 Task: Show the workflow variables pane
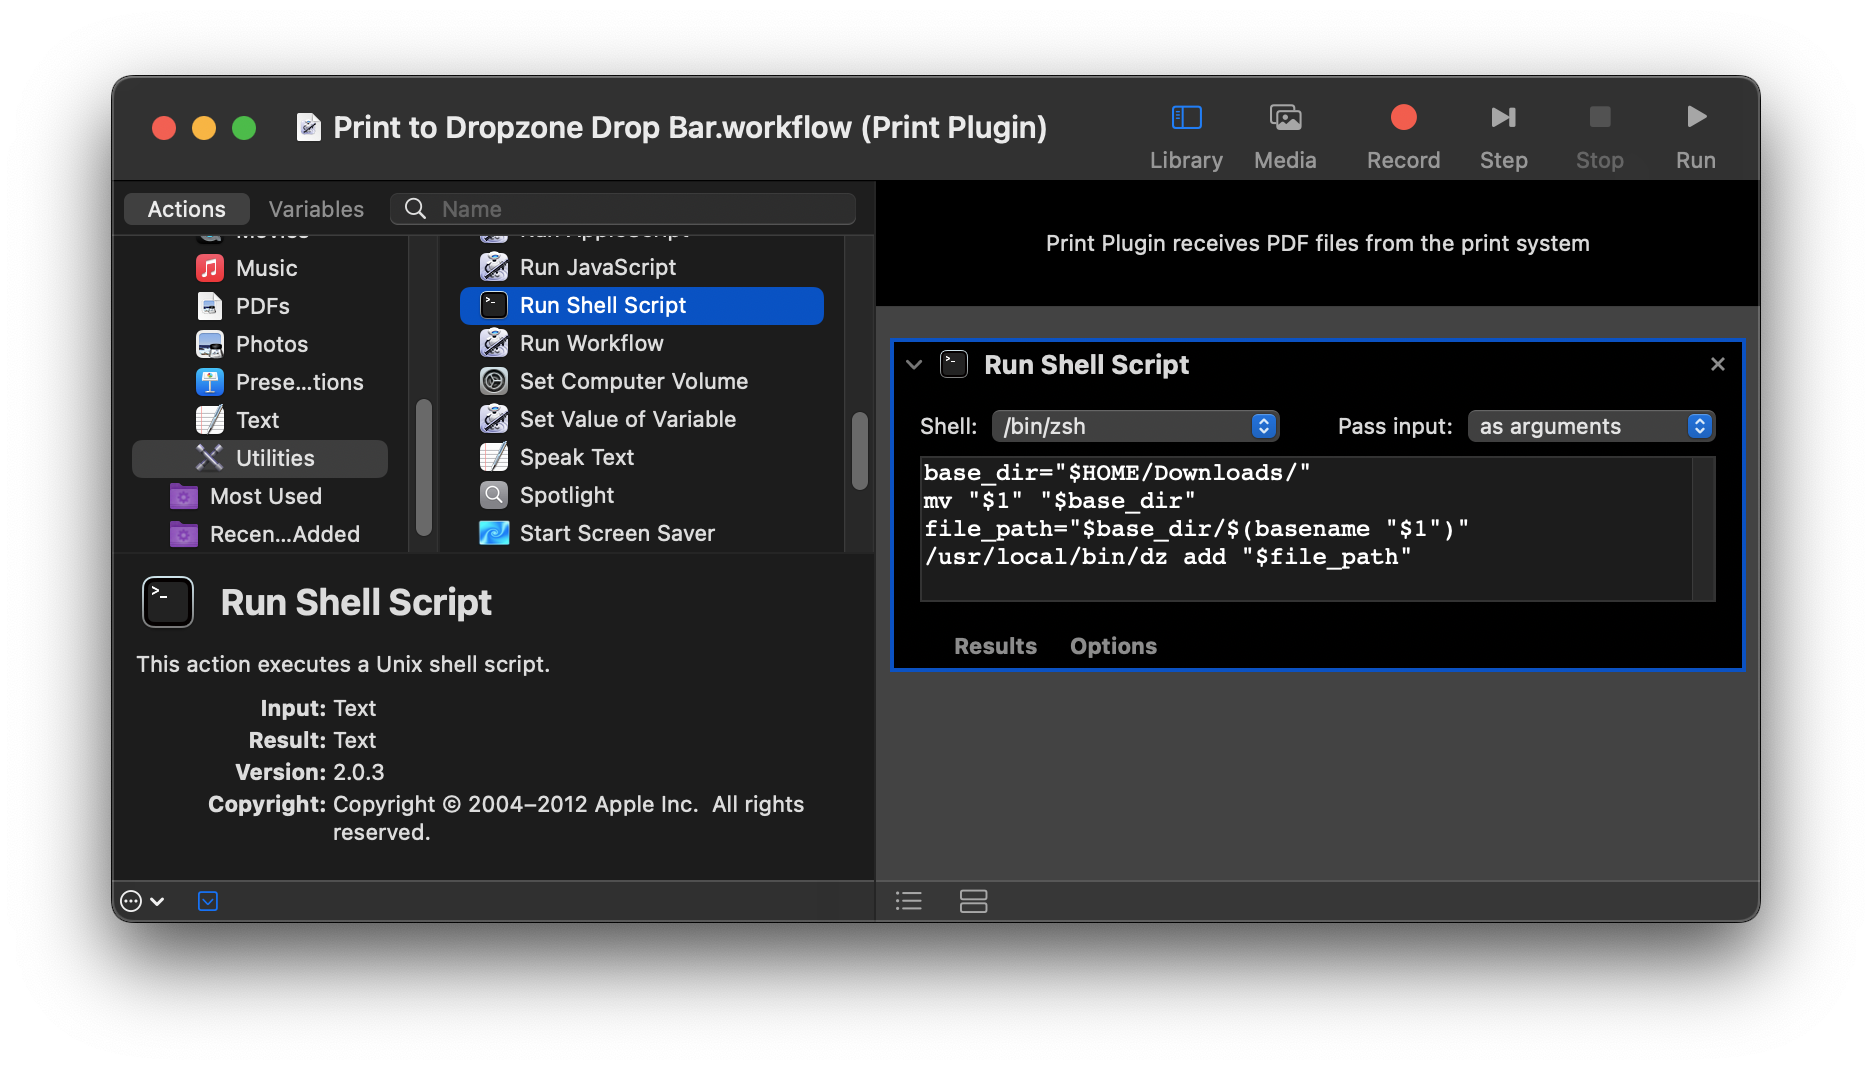click(973, 901)
